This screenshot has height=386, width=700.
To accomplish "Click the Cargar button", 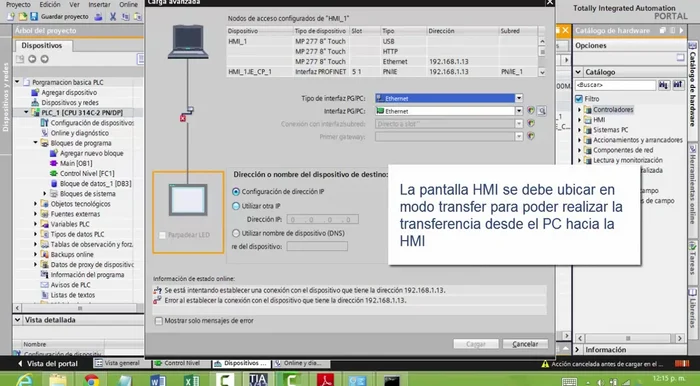I will click(476, 344).
